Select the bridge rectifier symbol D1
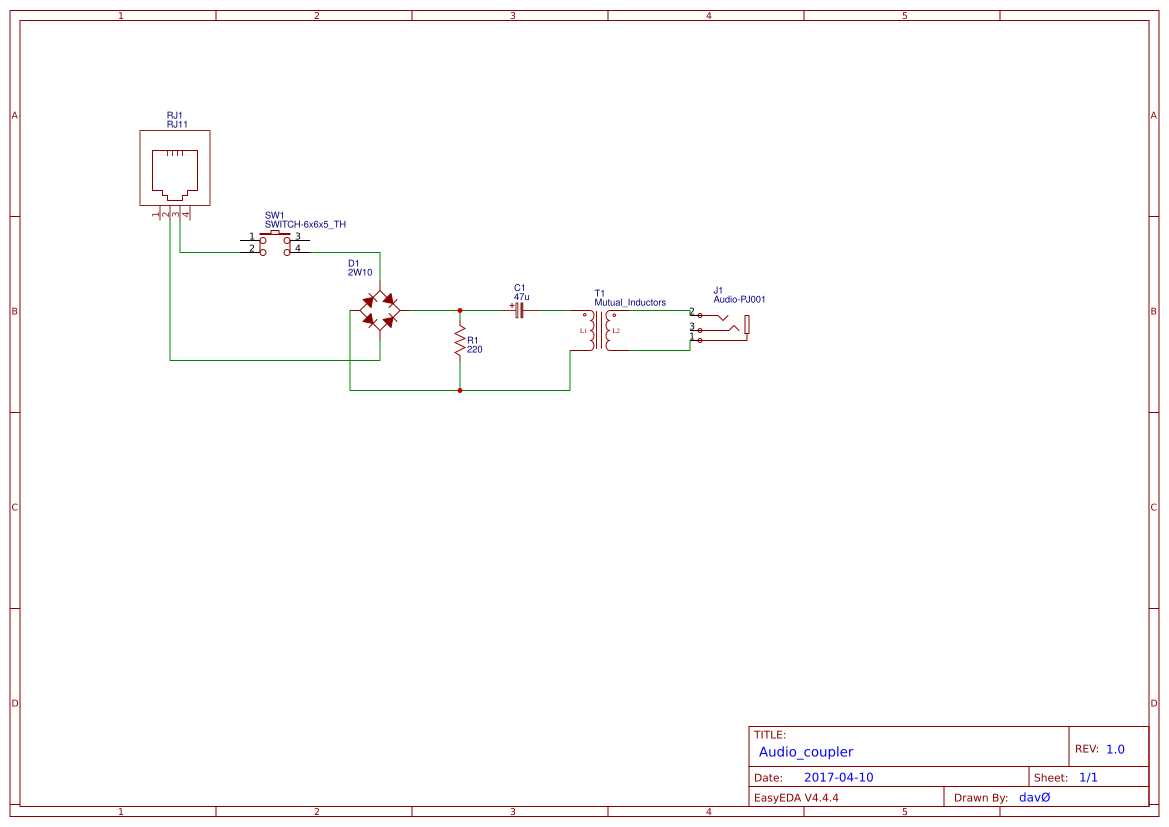The height and width of the screenshot is (827, 1169). pos(379,309)
